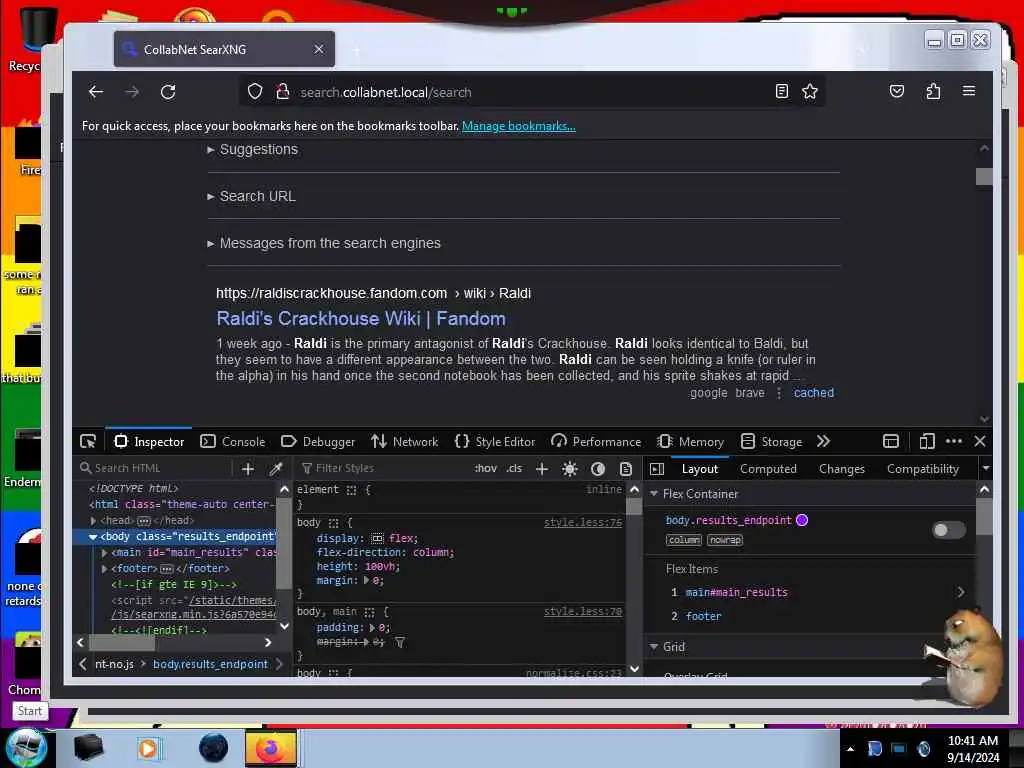
Task: Toggle flexbox overlay for body.results_endpoint
Action: pyautogui.click(x=949, y=530)
